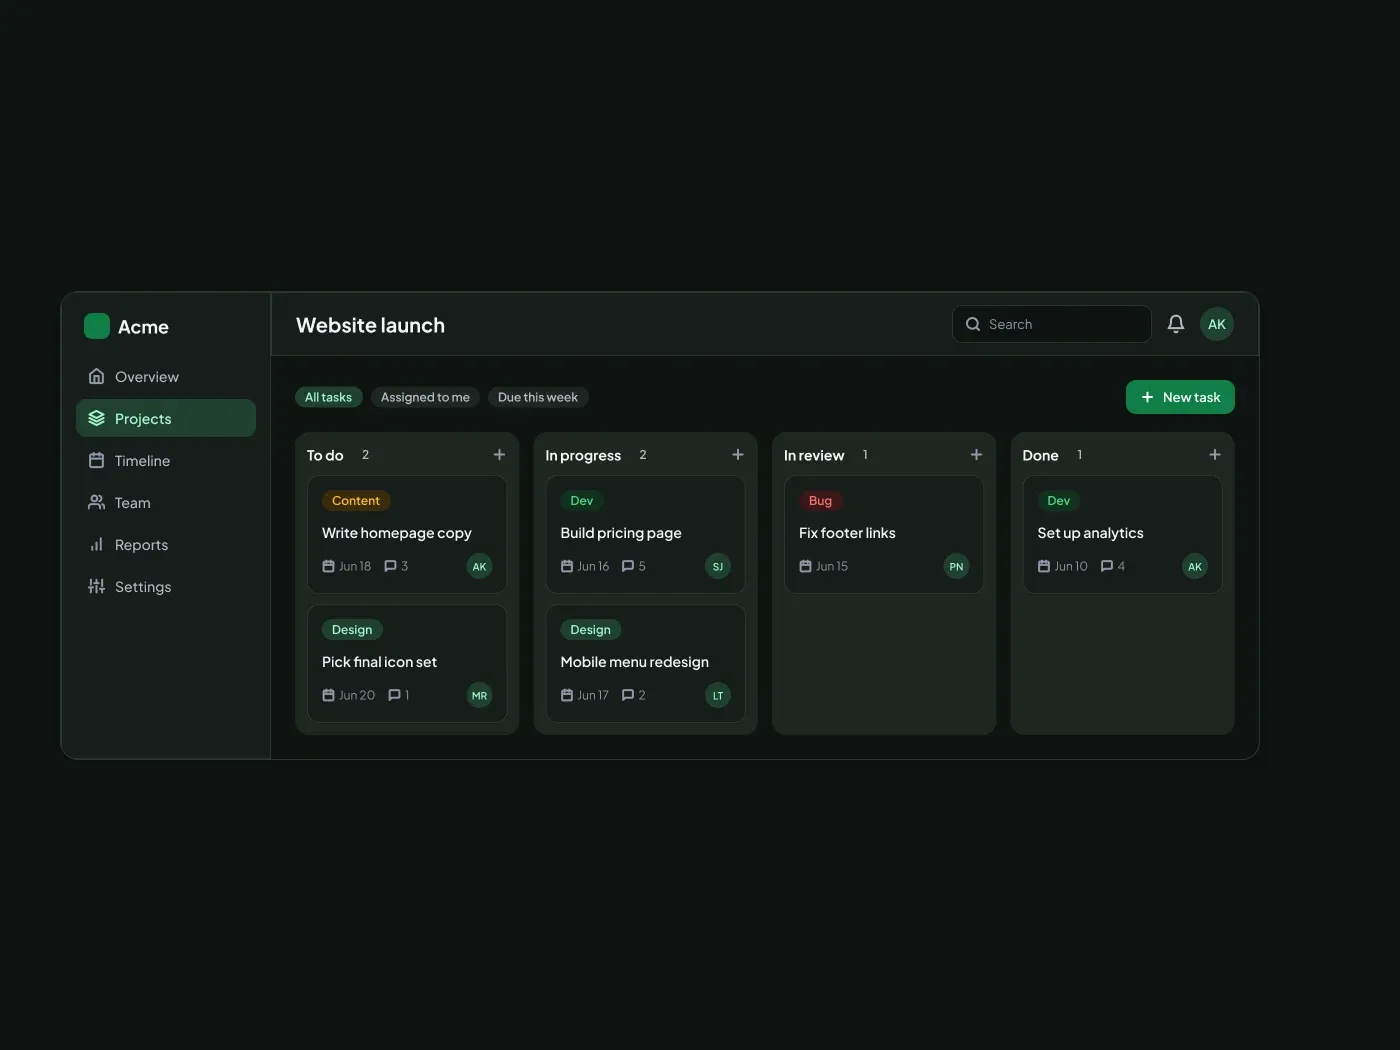
Task: Open the Mobile menu redesign task
Action: pyautogui.click(x=646, y=664)
